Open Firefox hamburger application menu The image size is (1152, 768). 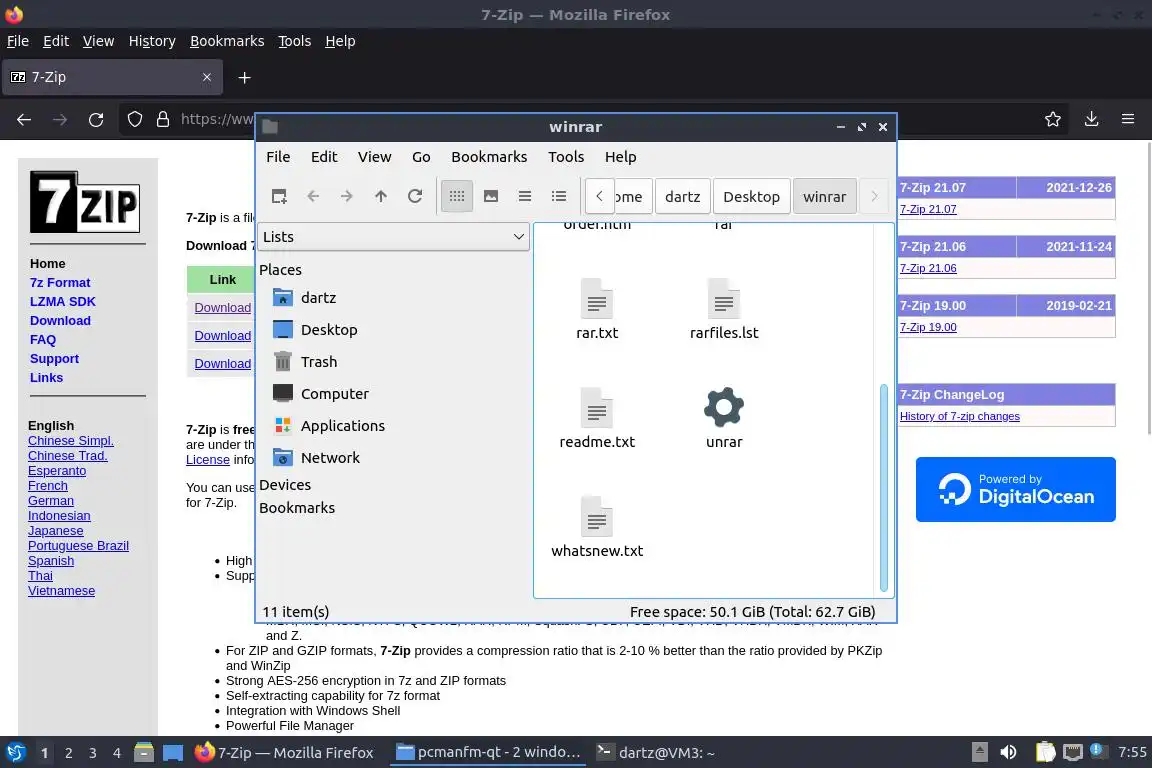tap(1128, 119)
